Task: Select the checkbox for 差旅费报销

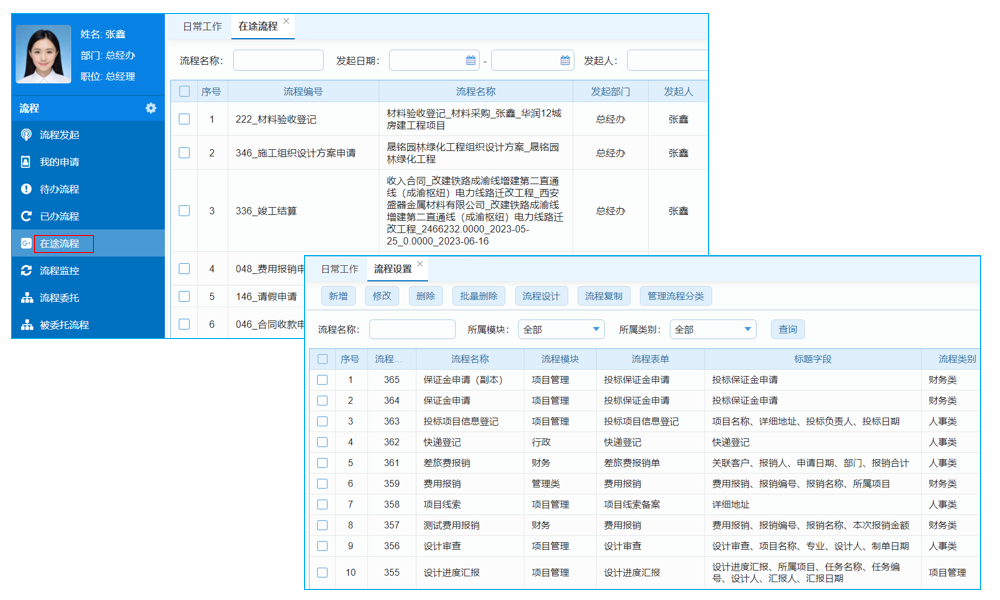Action: [322, 464]
